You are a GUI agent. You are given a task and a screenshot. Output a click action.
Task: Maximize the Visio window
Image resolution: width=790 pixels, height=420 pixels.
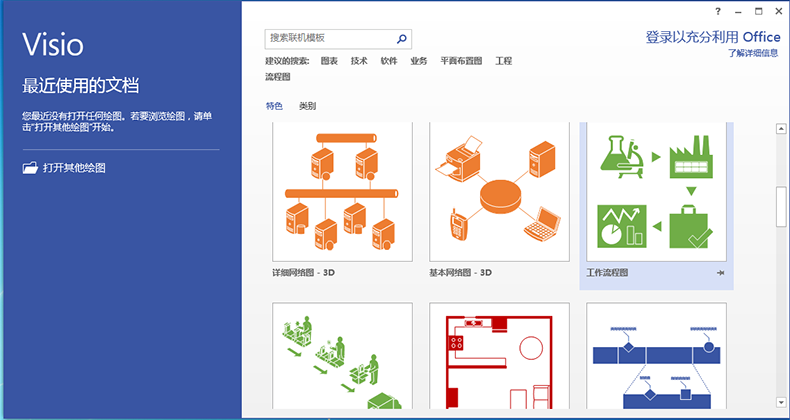[758, 12]
